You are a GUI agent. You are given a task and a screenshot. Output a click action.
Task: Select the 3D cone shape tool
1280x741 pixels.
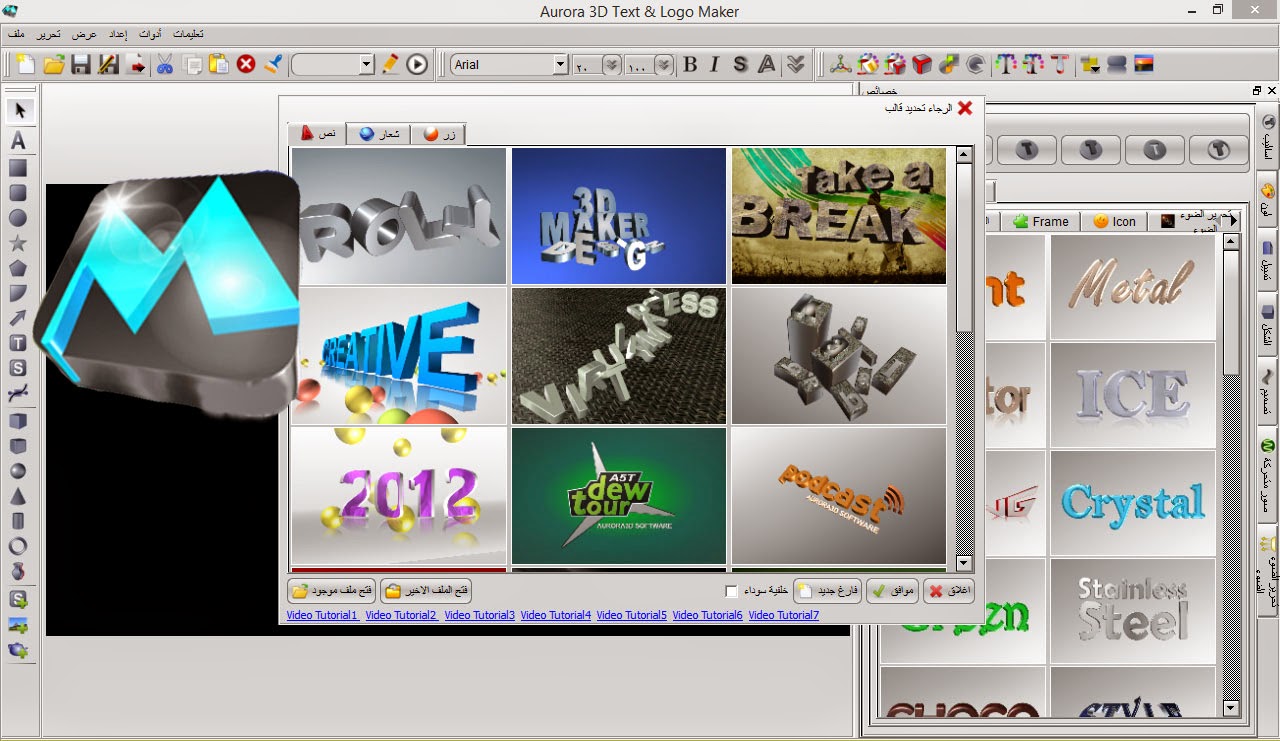18,496
